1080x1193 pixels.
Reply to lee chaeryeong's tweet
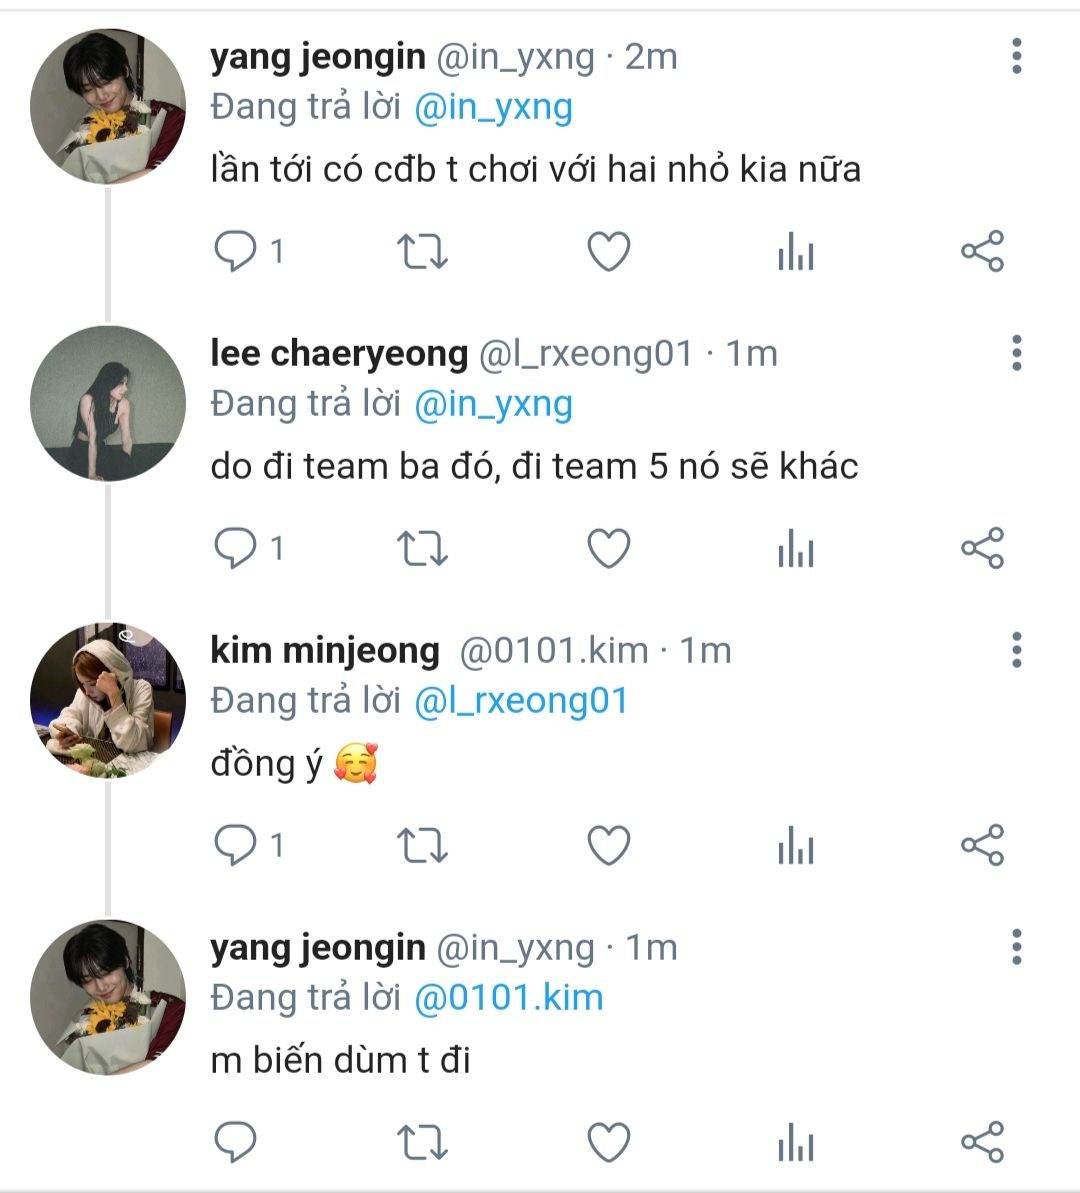(235, 548)
